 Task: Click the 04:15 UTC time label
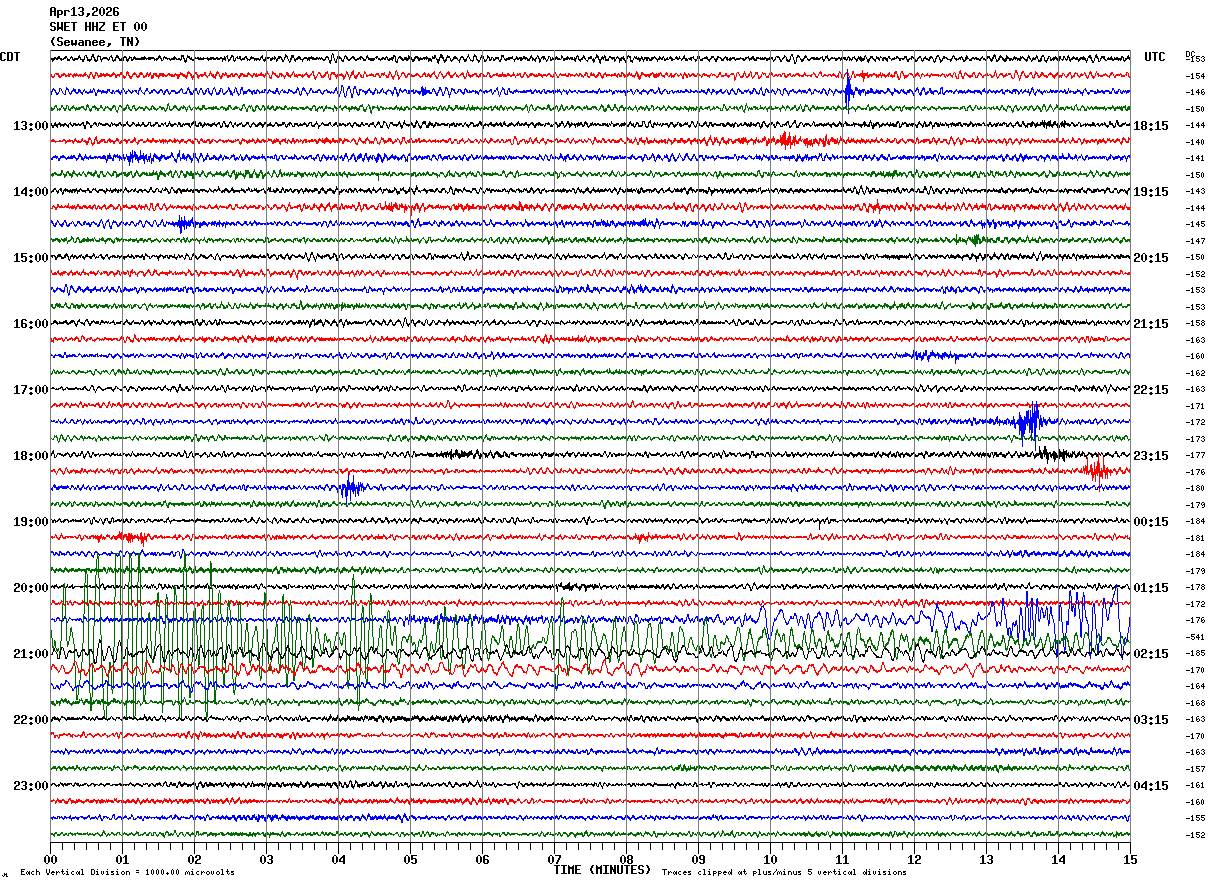click(1150, 786)
